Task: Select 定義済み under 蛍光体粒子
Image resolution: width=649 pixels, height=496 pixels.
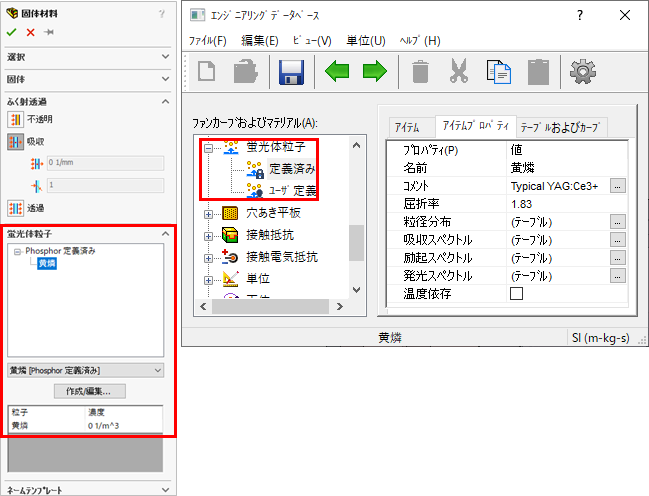Action: tap(292, 169)
